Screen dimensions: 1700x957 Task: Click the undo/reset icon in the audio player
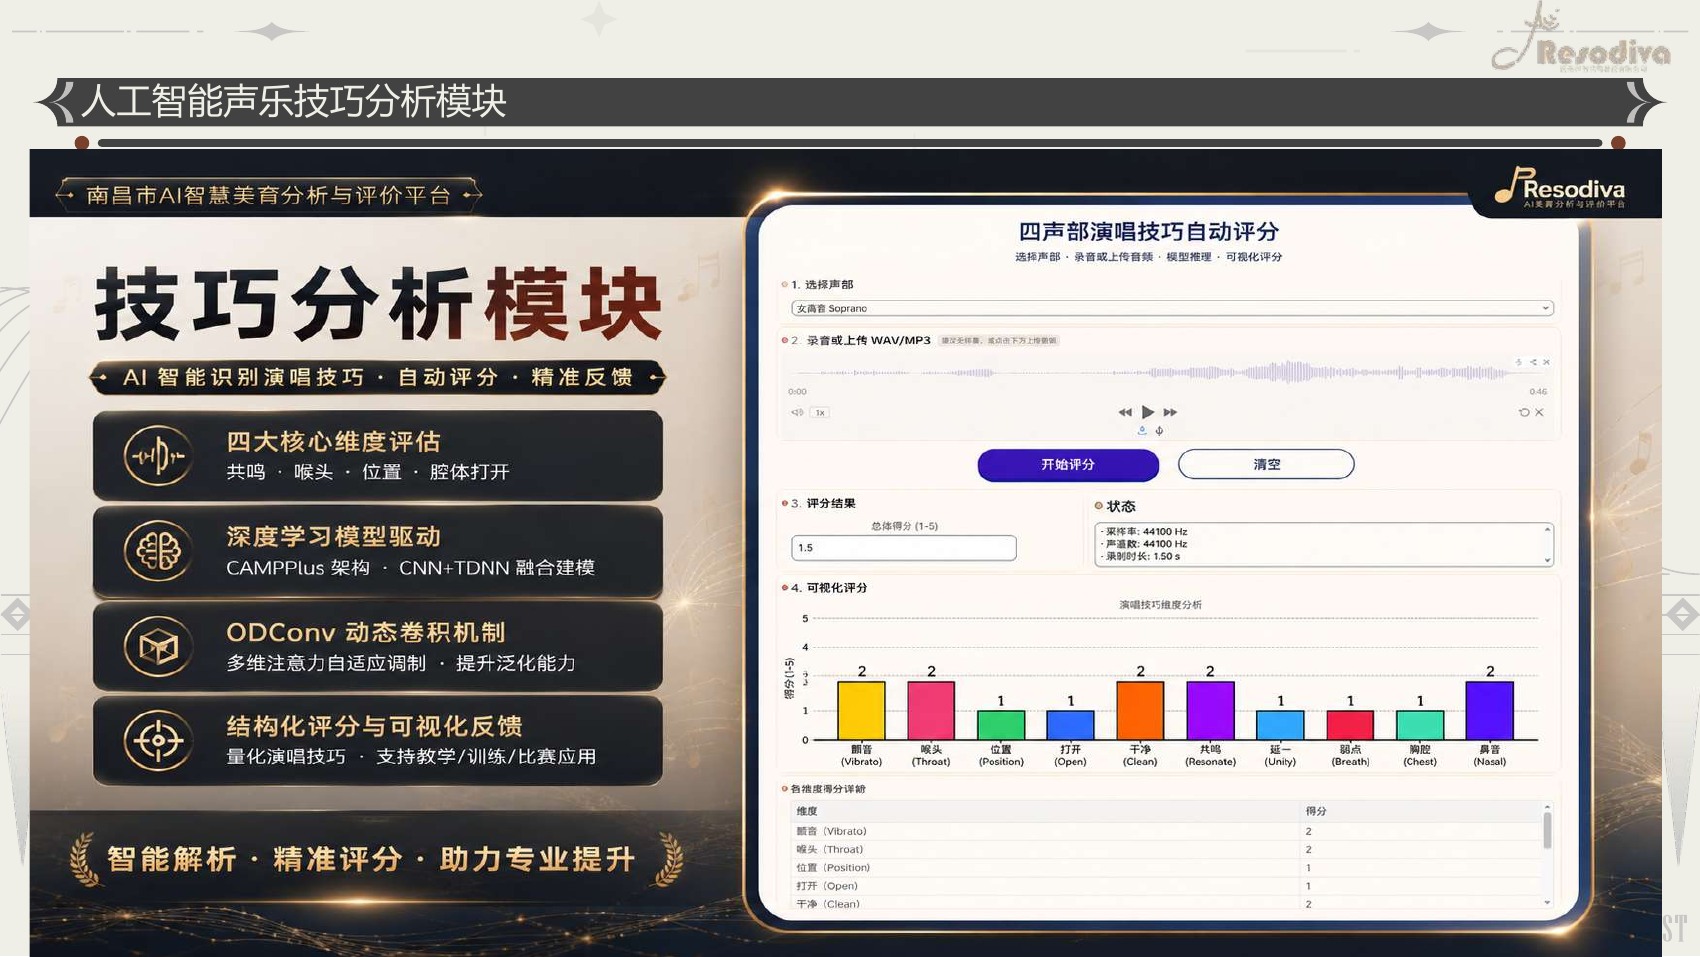[1524, 412]
